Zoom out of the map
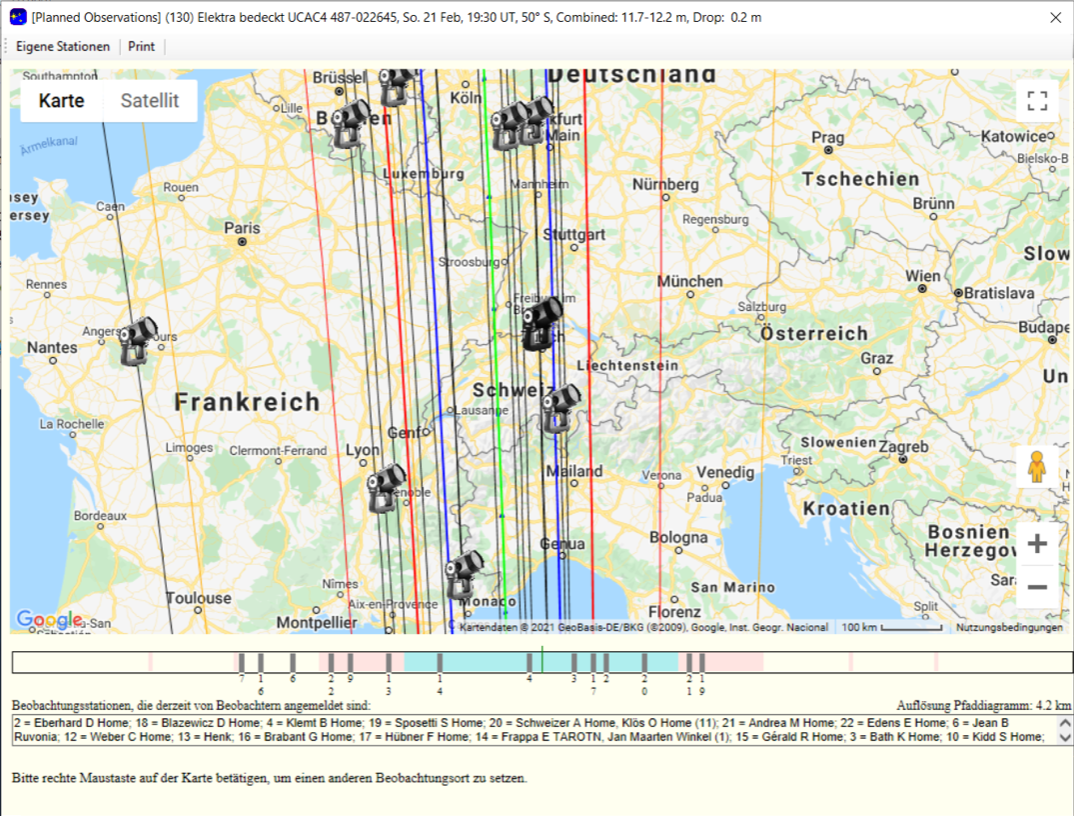 pyautogui.click(x=1037, y=587)
